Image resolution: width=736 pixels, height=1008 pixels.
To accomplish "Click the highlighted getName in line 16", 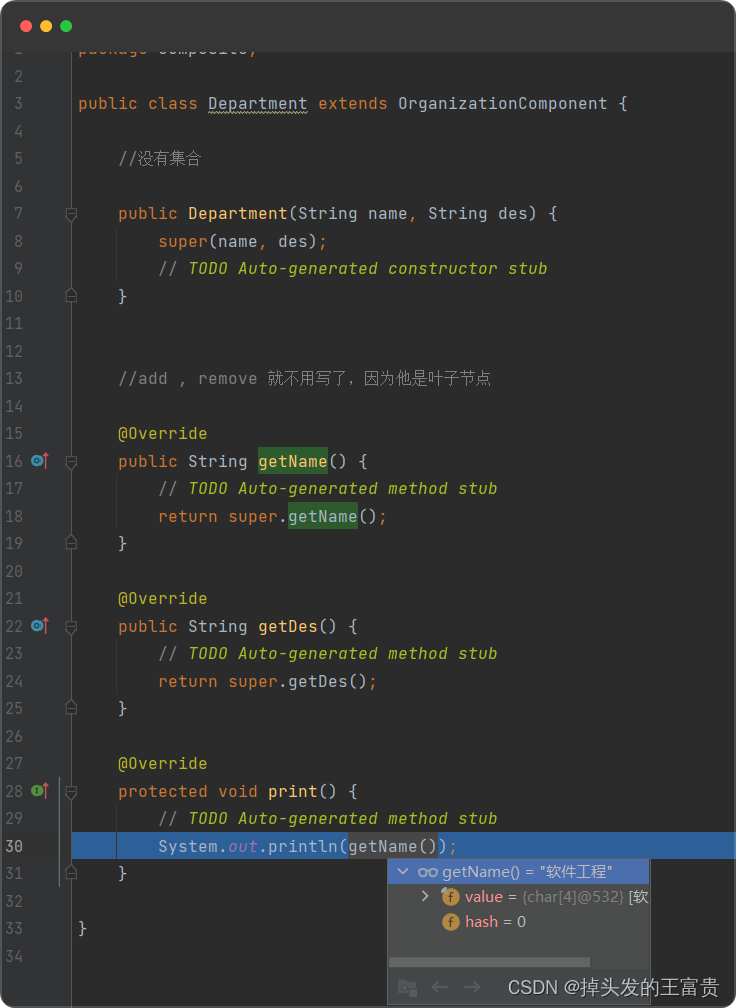I will (x=293, y=462).
